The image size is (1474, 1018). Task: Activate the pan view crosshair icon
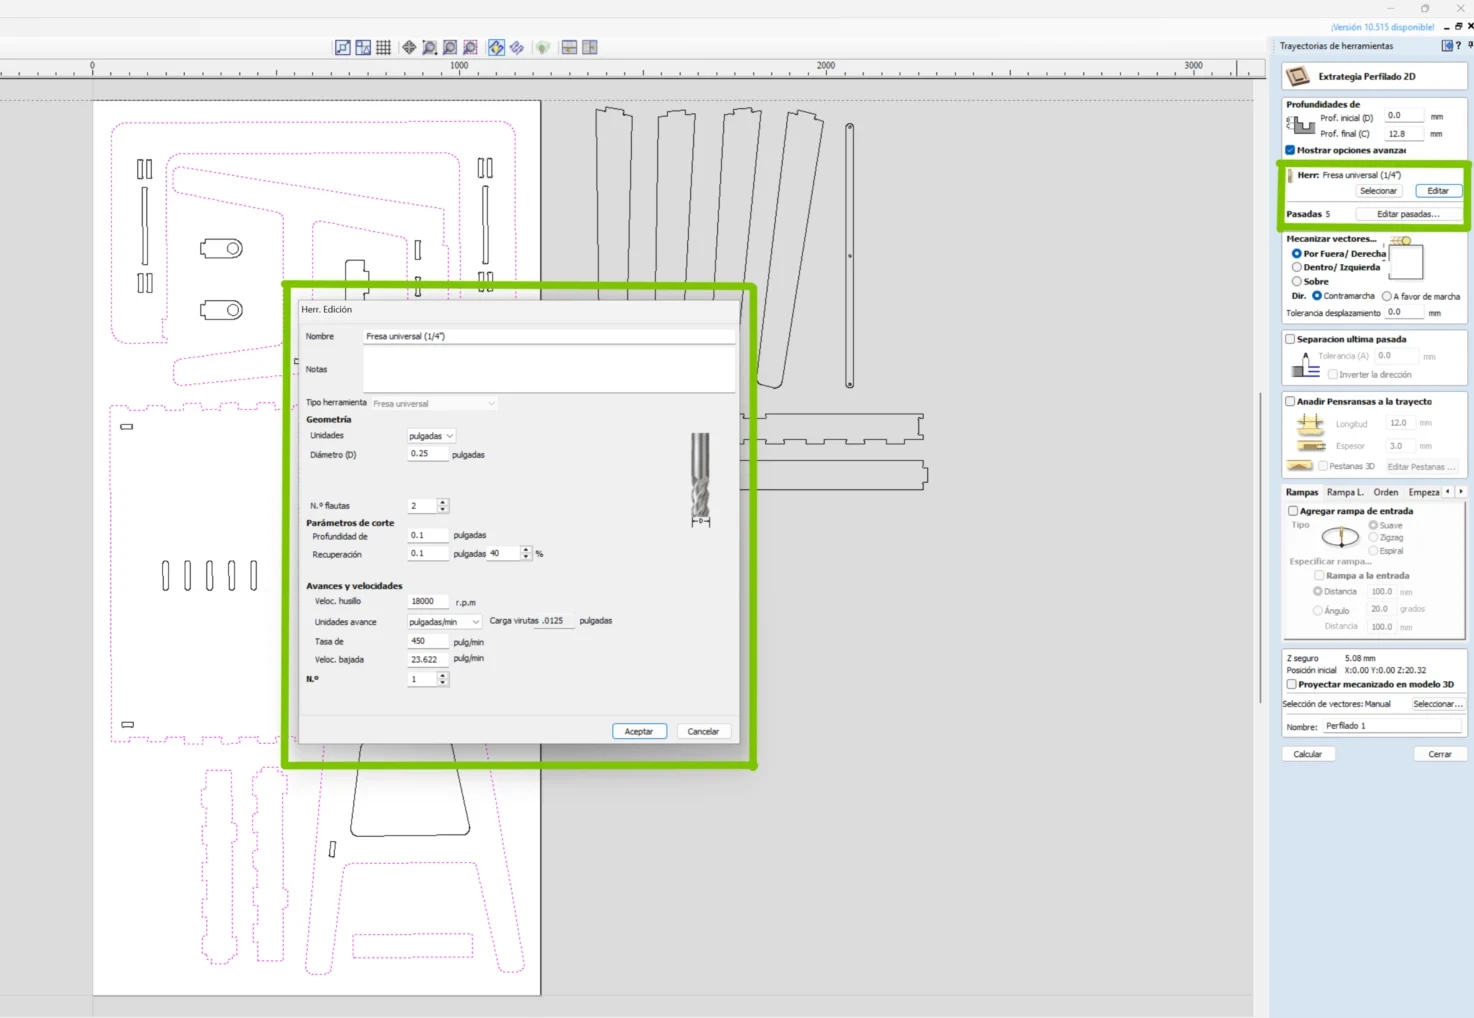[x=409, y=47]
